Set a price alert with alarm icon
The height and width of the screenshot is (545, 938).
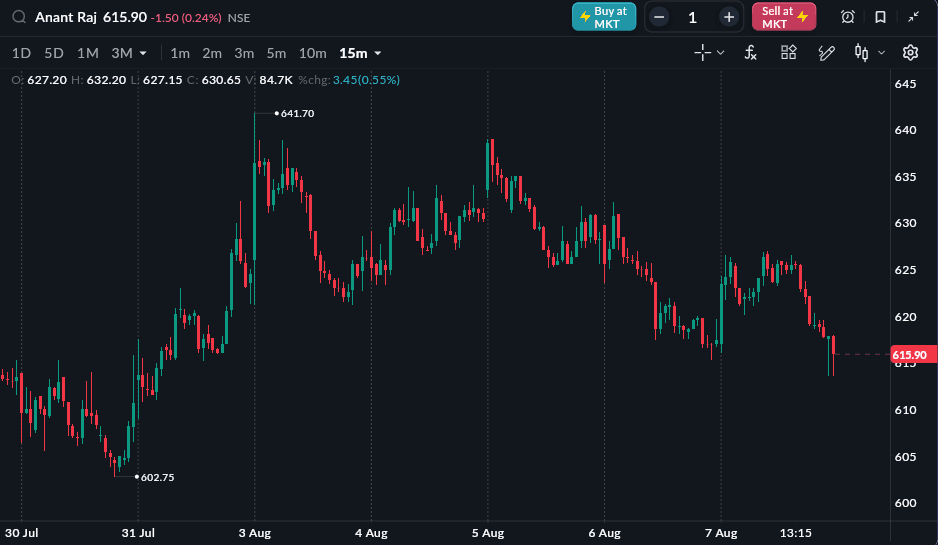(848, 17)
